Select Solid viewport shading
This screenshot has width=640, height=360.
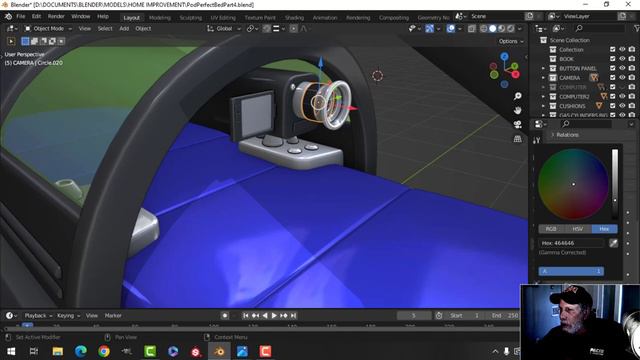click(493, 29)
